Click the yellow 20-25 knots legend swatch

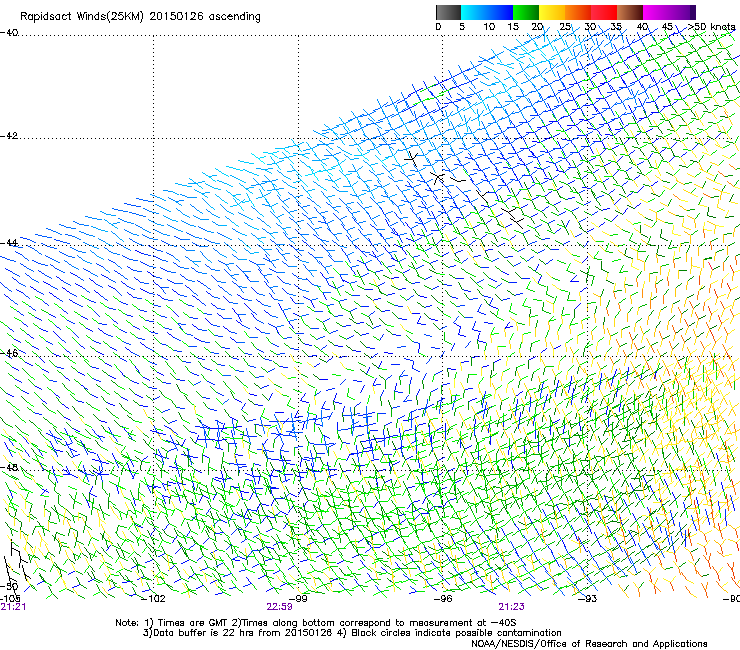tap(552, 12)
